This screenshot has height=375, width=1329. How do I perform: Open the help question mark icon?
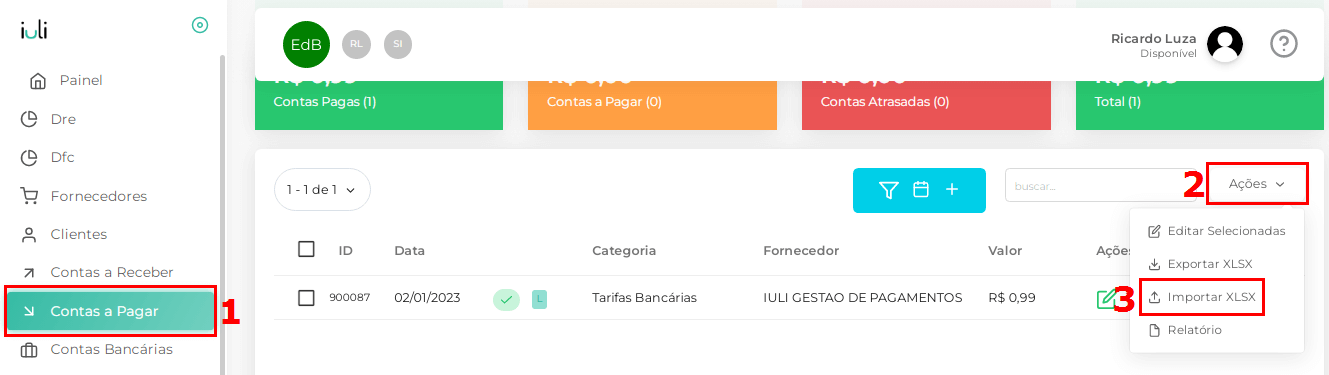point(1284,43)
